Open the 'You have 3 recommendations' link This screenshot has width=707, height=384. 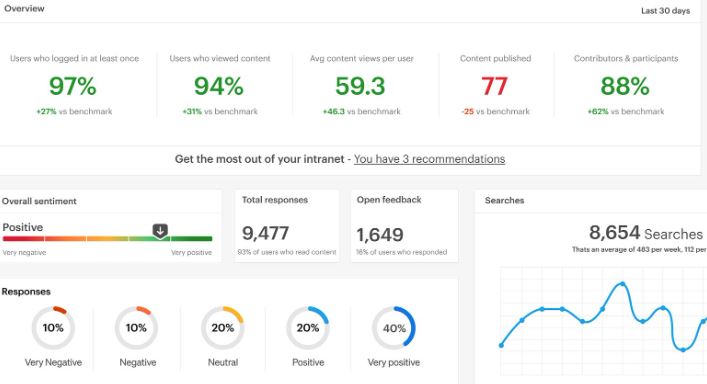click(x=429, y=159)
